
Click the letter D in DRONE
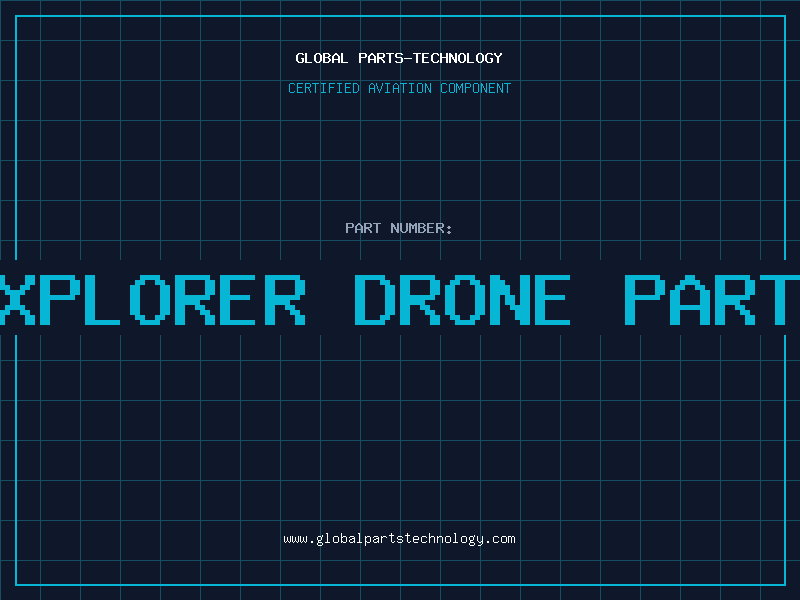(376, 300)
